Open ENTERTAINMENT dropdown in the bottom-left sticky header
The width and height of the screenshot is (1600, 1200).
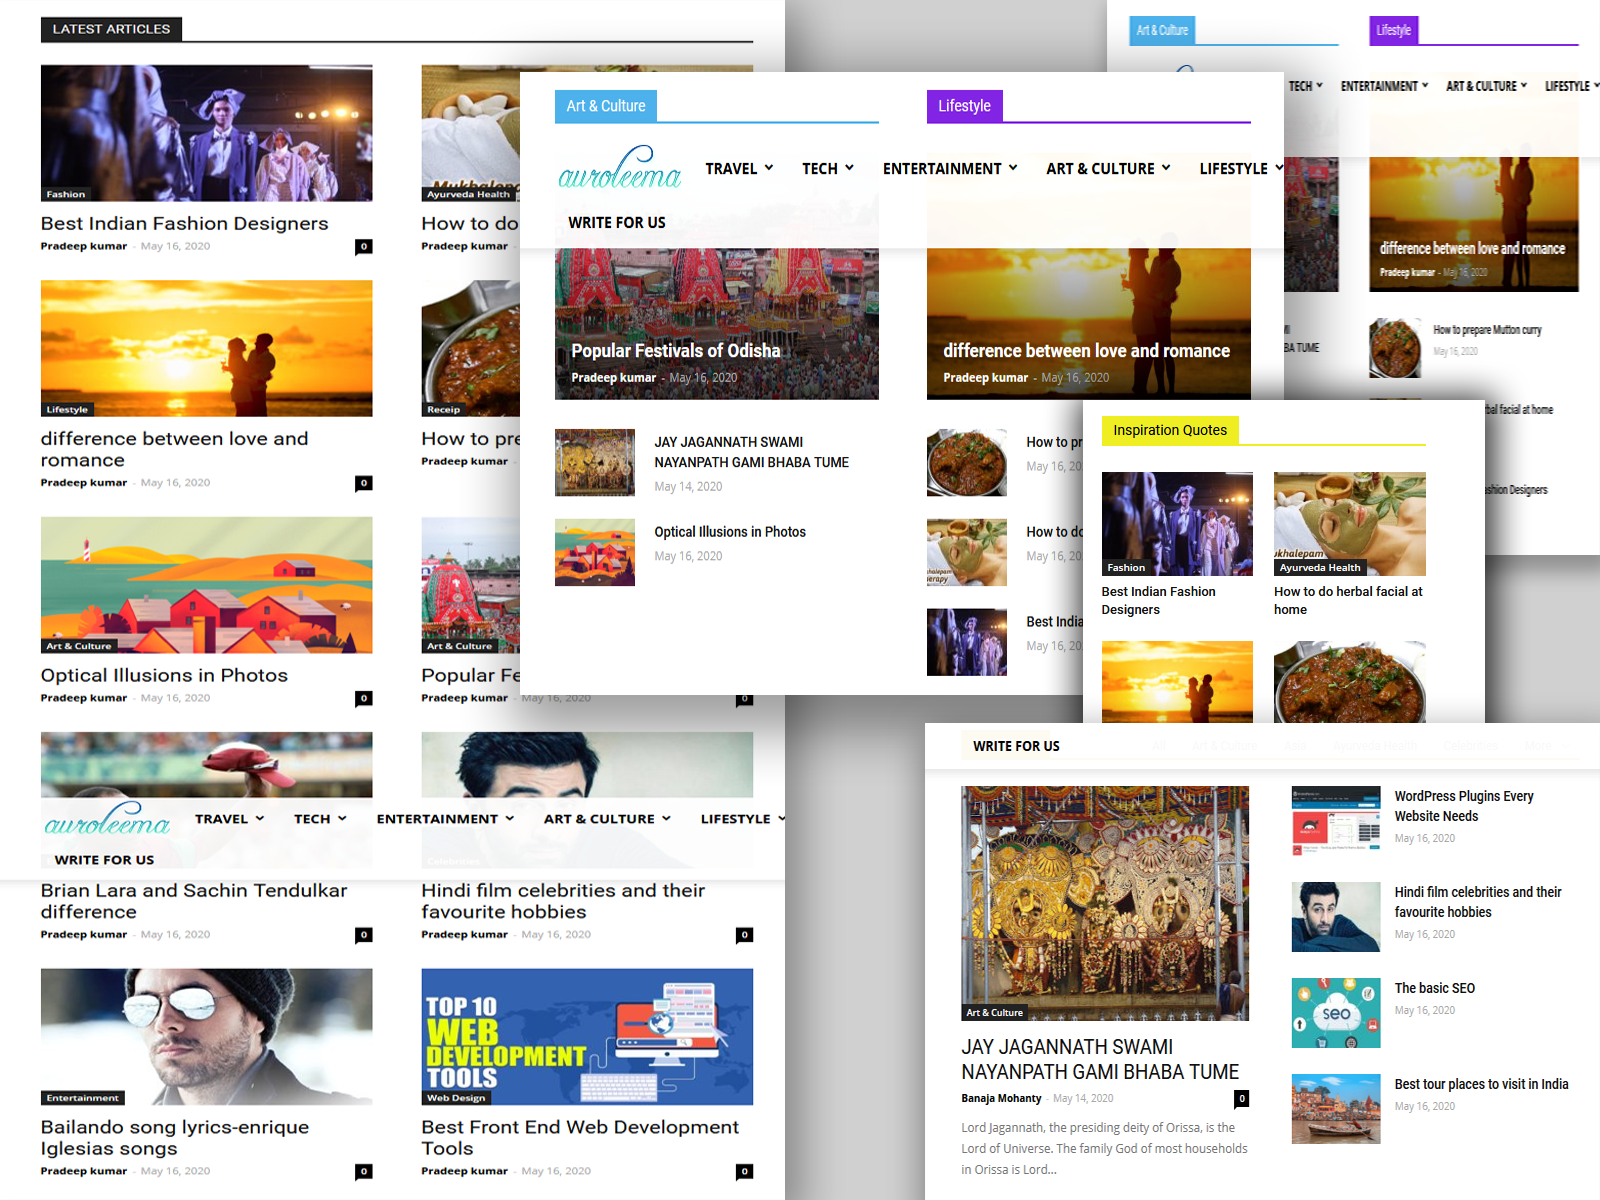click(445, 819)
